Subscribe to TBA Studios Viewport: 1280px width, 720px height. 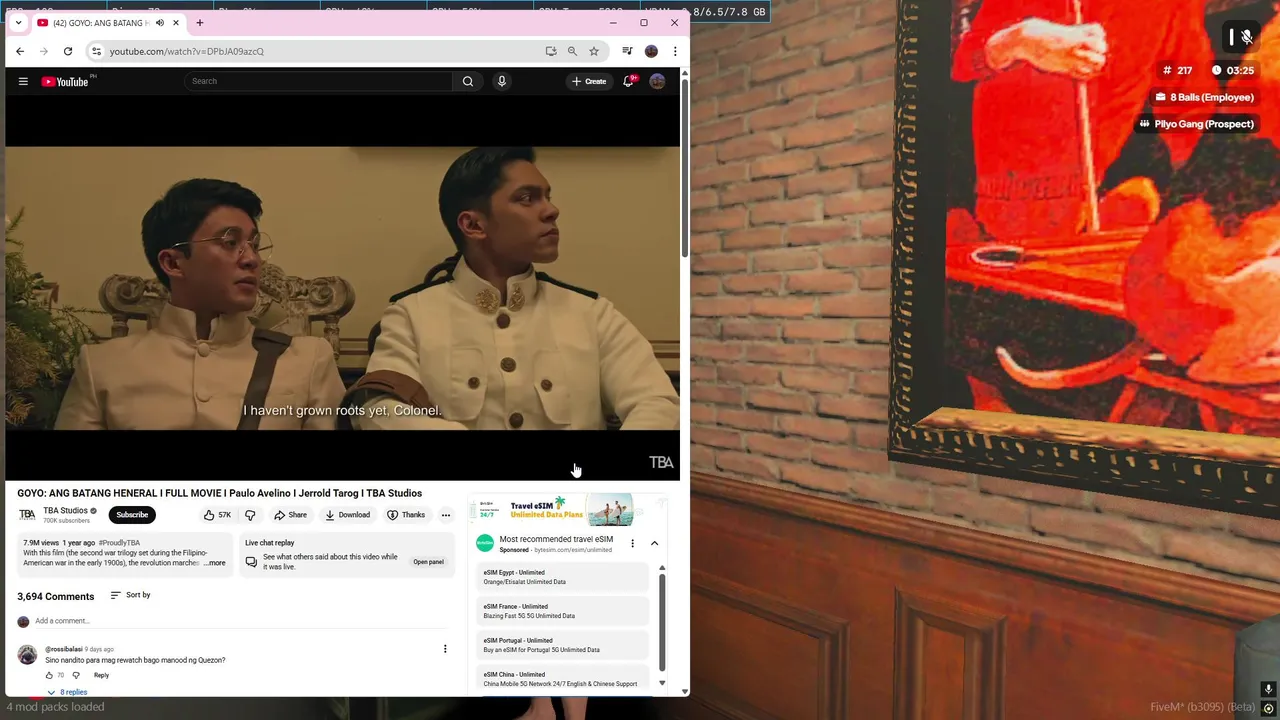click(x=132, y=515)
